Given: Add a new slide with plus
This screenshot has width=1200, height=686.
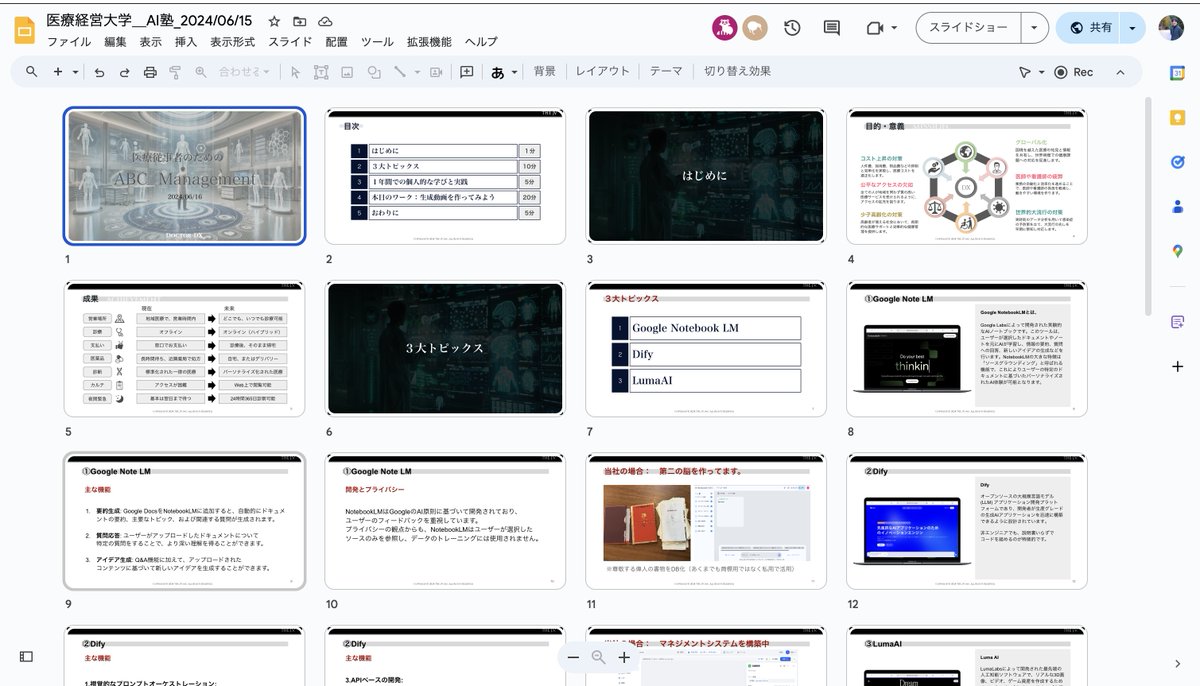Looking at the screenshot, I should tap(58, 72).
